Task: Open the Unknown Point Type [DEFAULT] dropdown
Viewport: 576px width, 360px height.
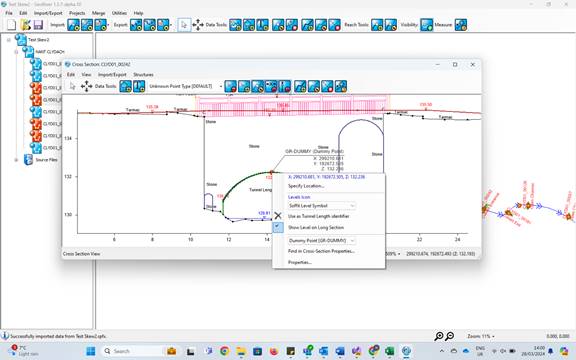Action: pos(185,86)
